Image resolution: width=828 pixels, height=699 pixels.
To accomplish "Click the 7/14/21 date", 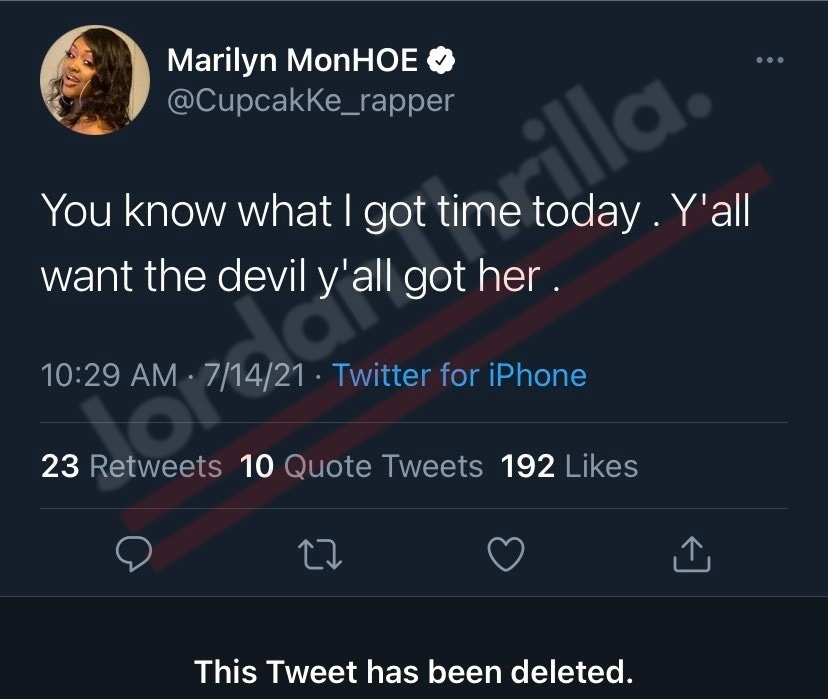I will click(255, 375).
